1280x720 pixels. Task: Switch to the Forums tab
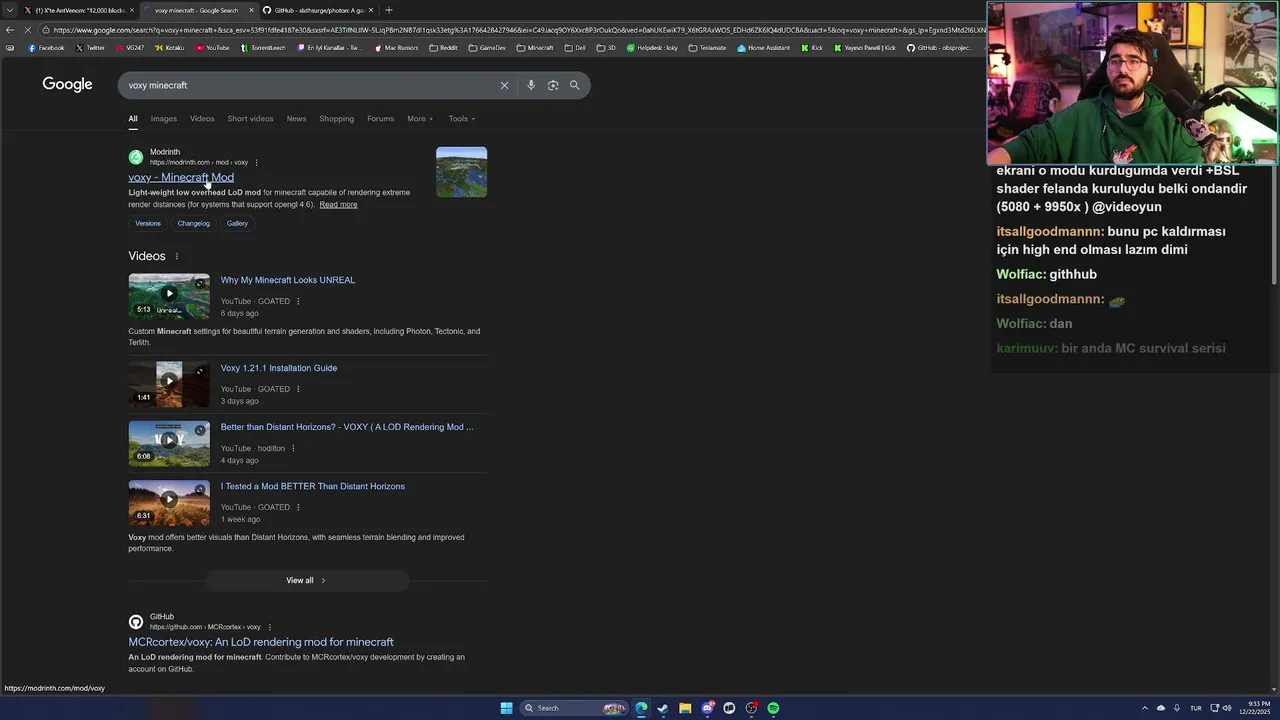380,119
